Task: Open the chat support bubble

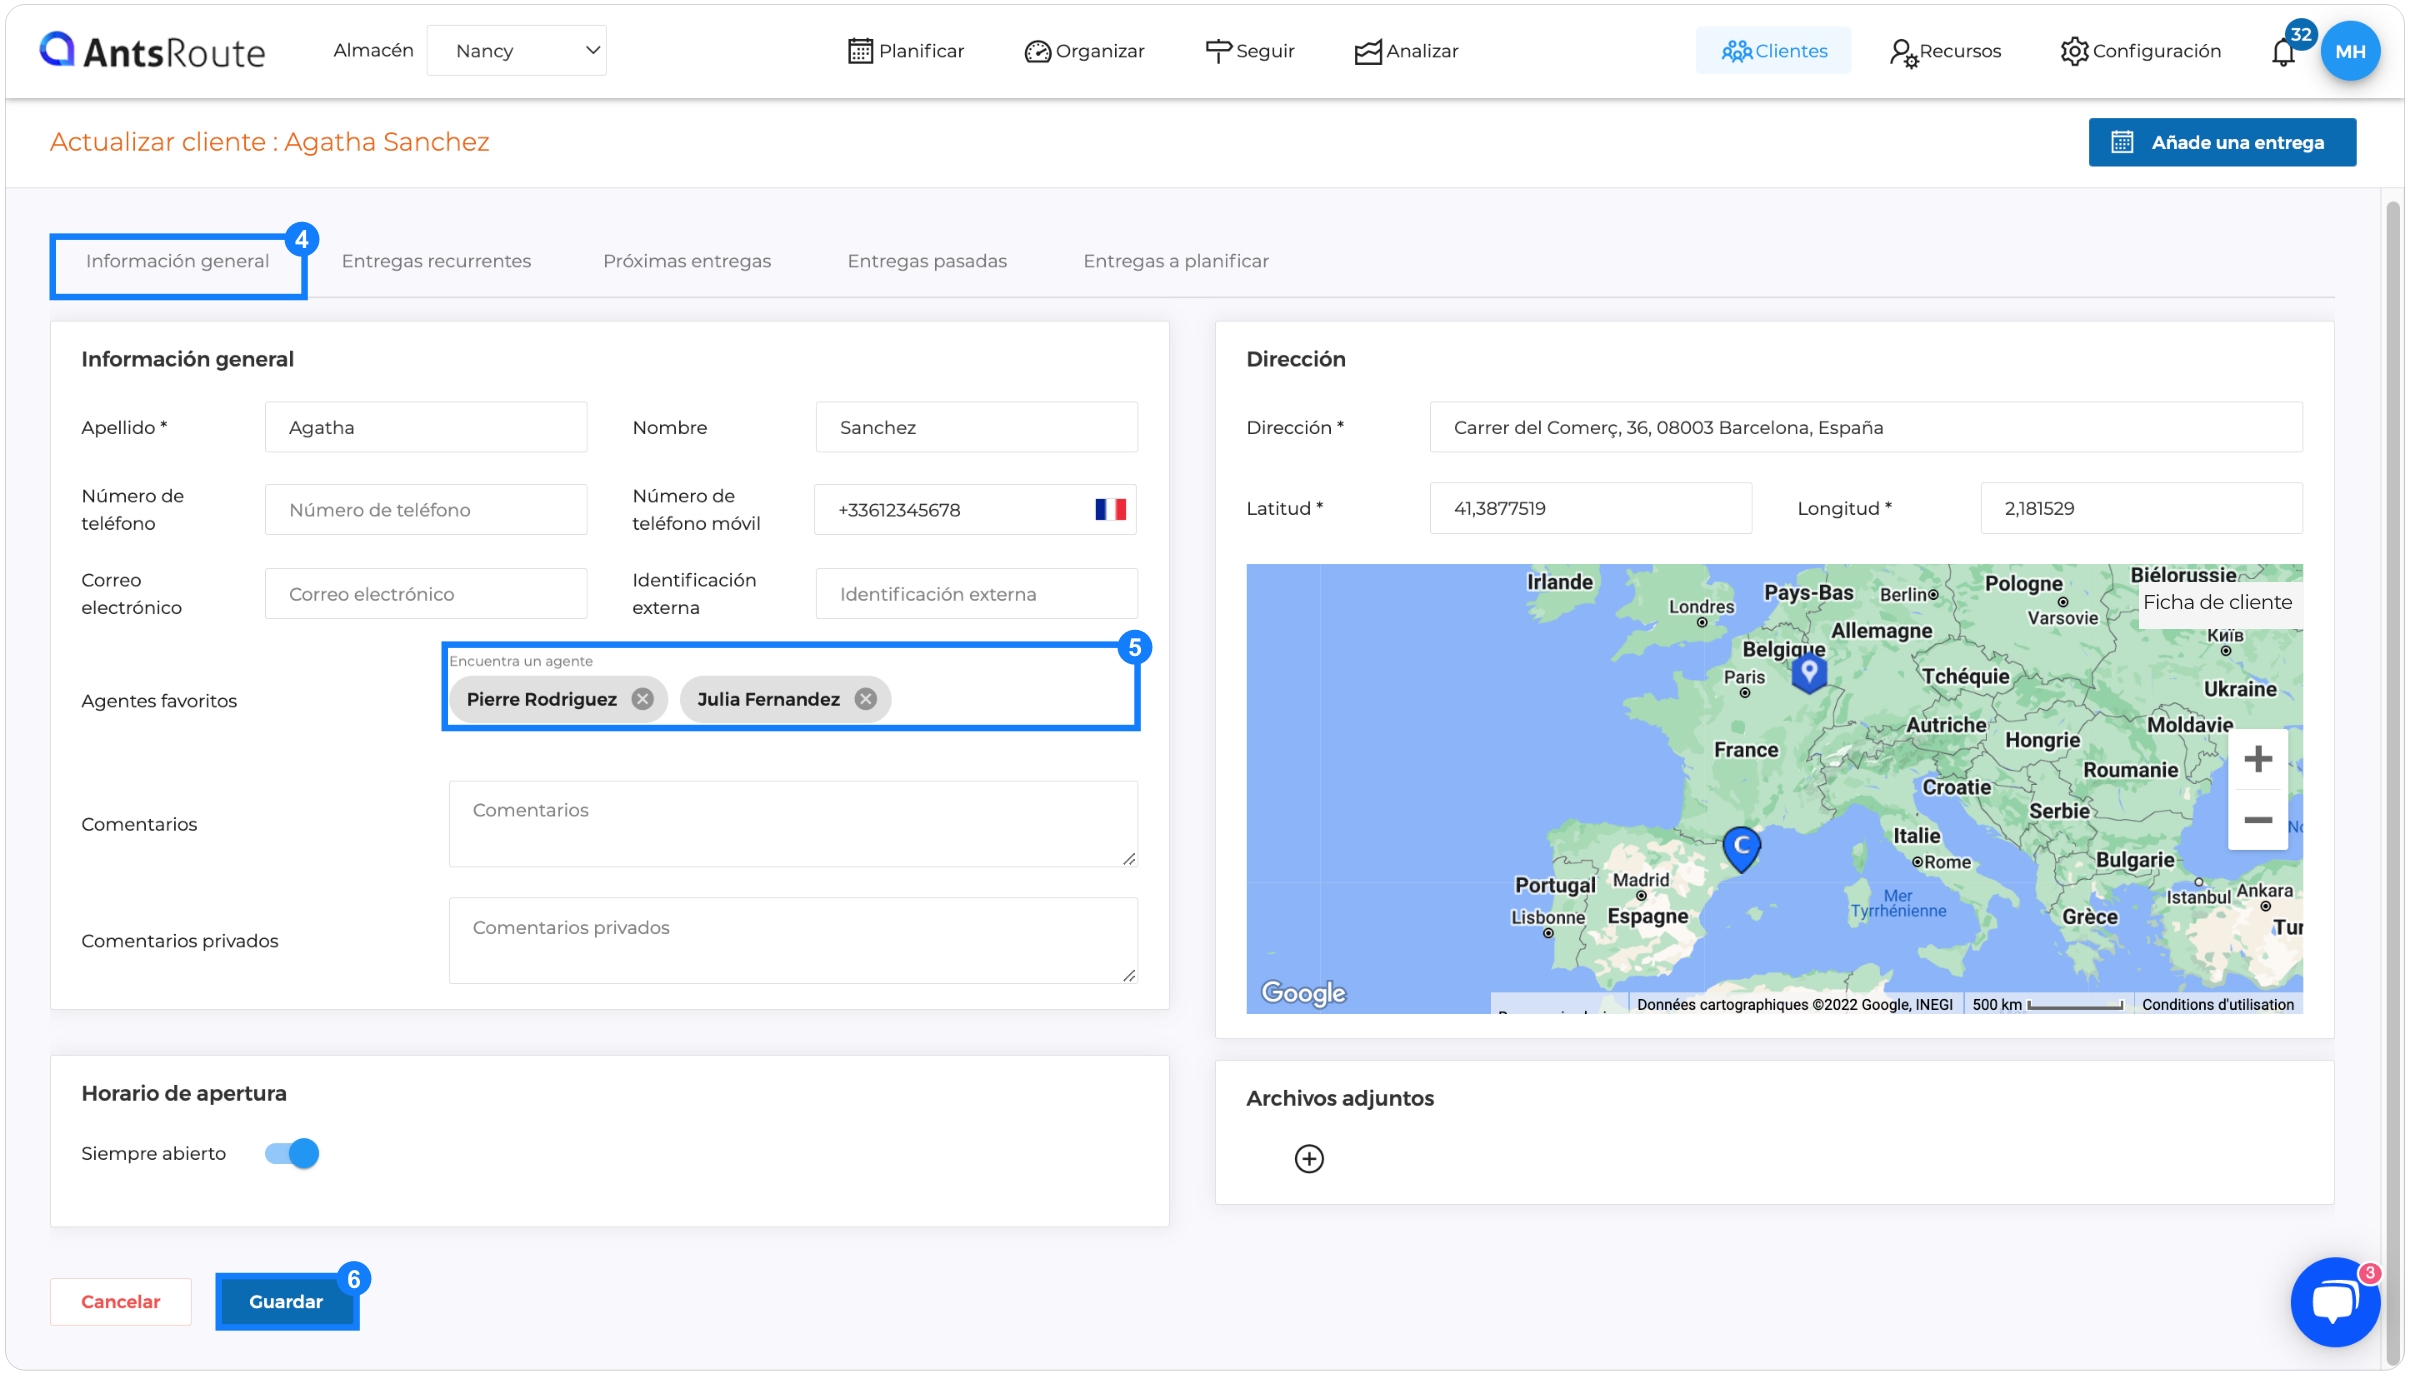Action: point(2335,1302)
